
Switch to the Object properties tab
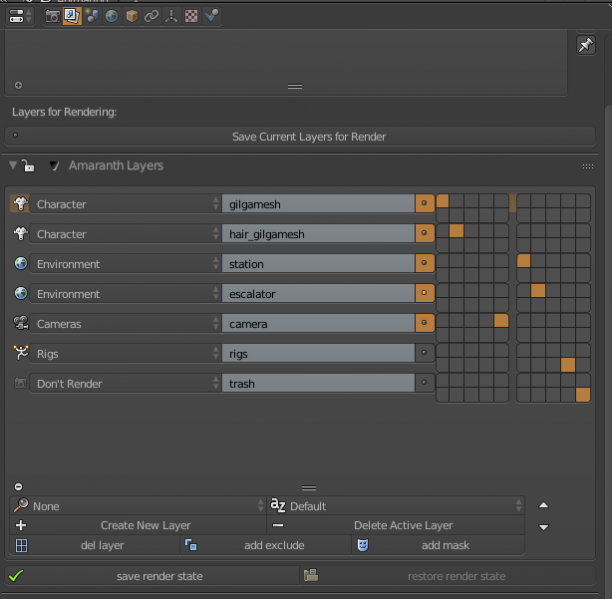(132, 16)
